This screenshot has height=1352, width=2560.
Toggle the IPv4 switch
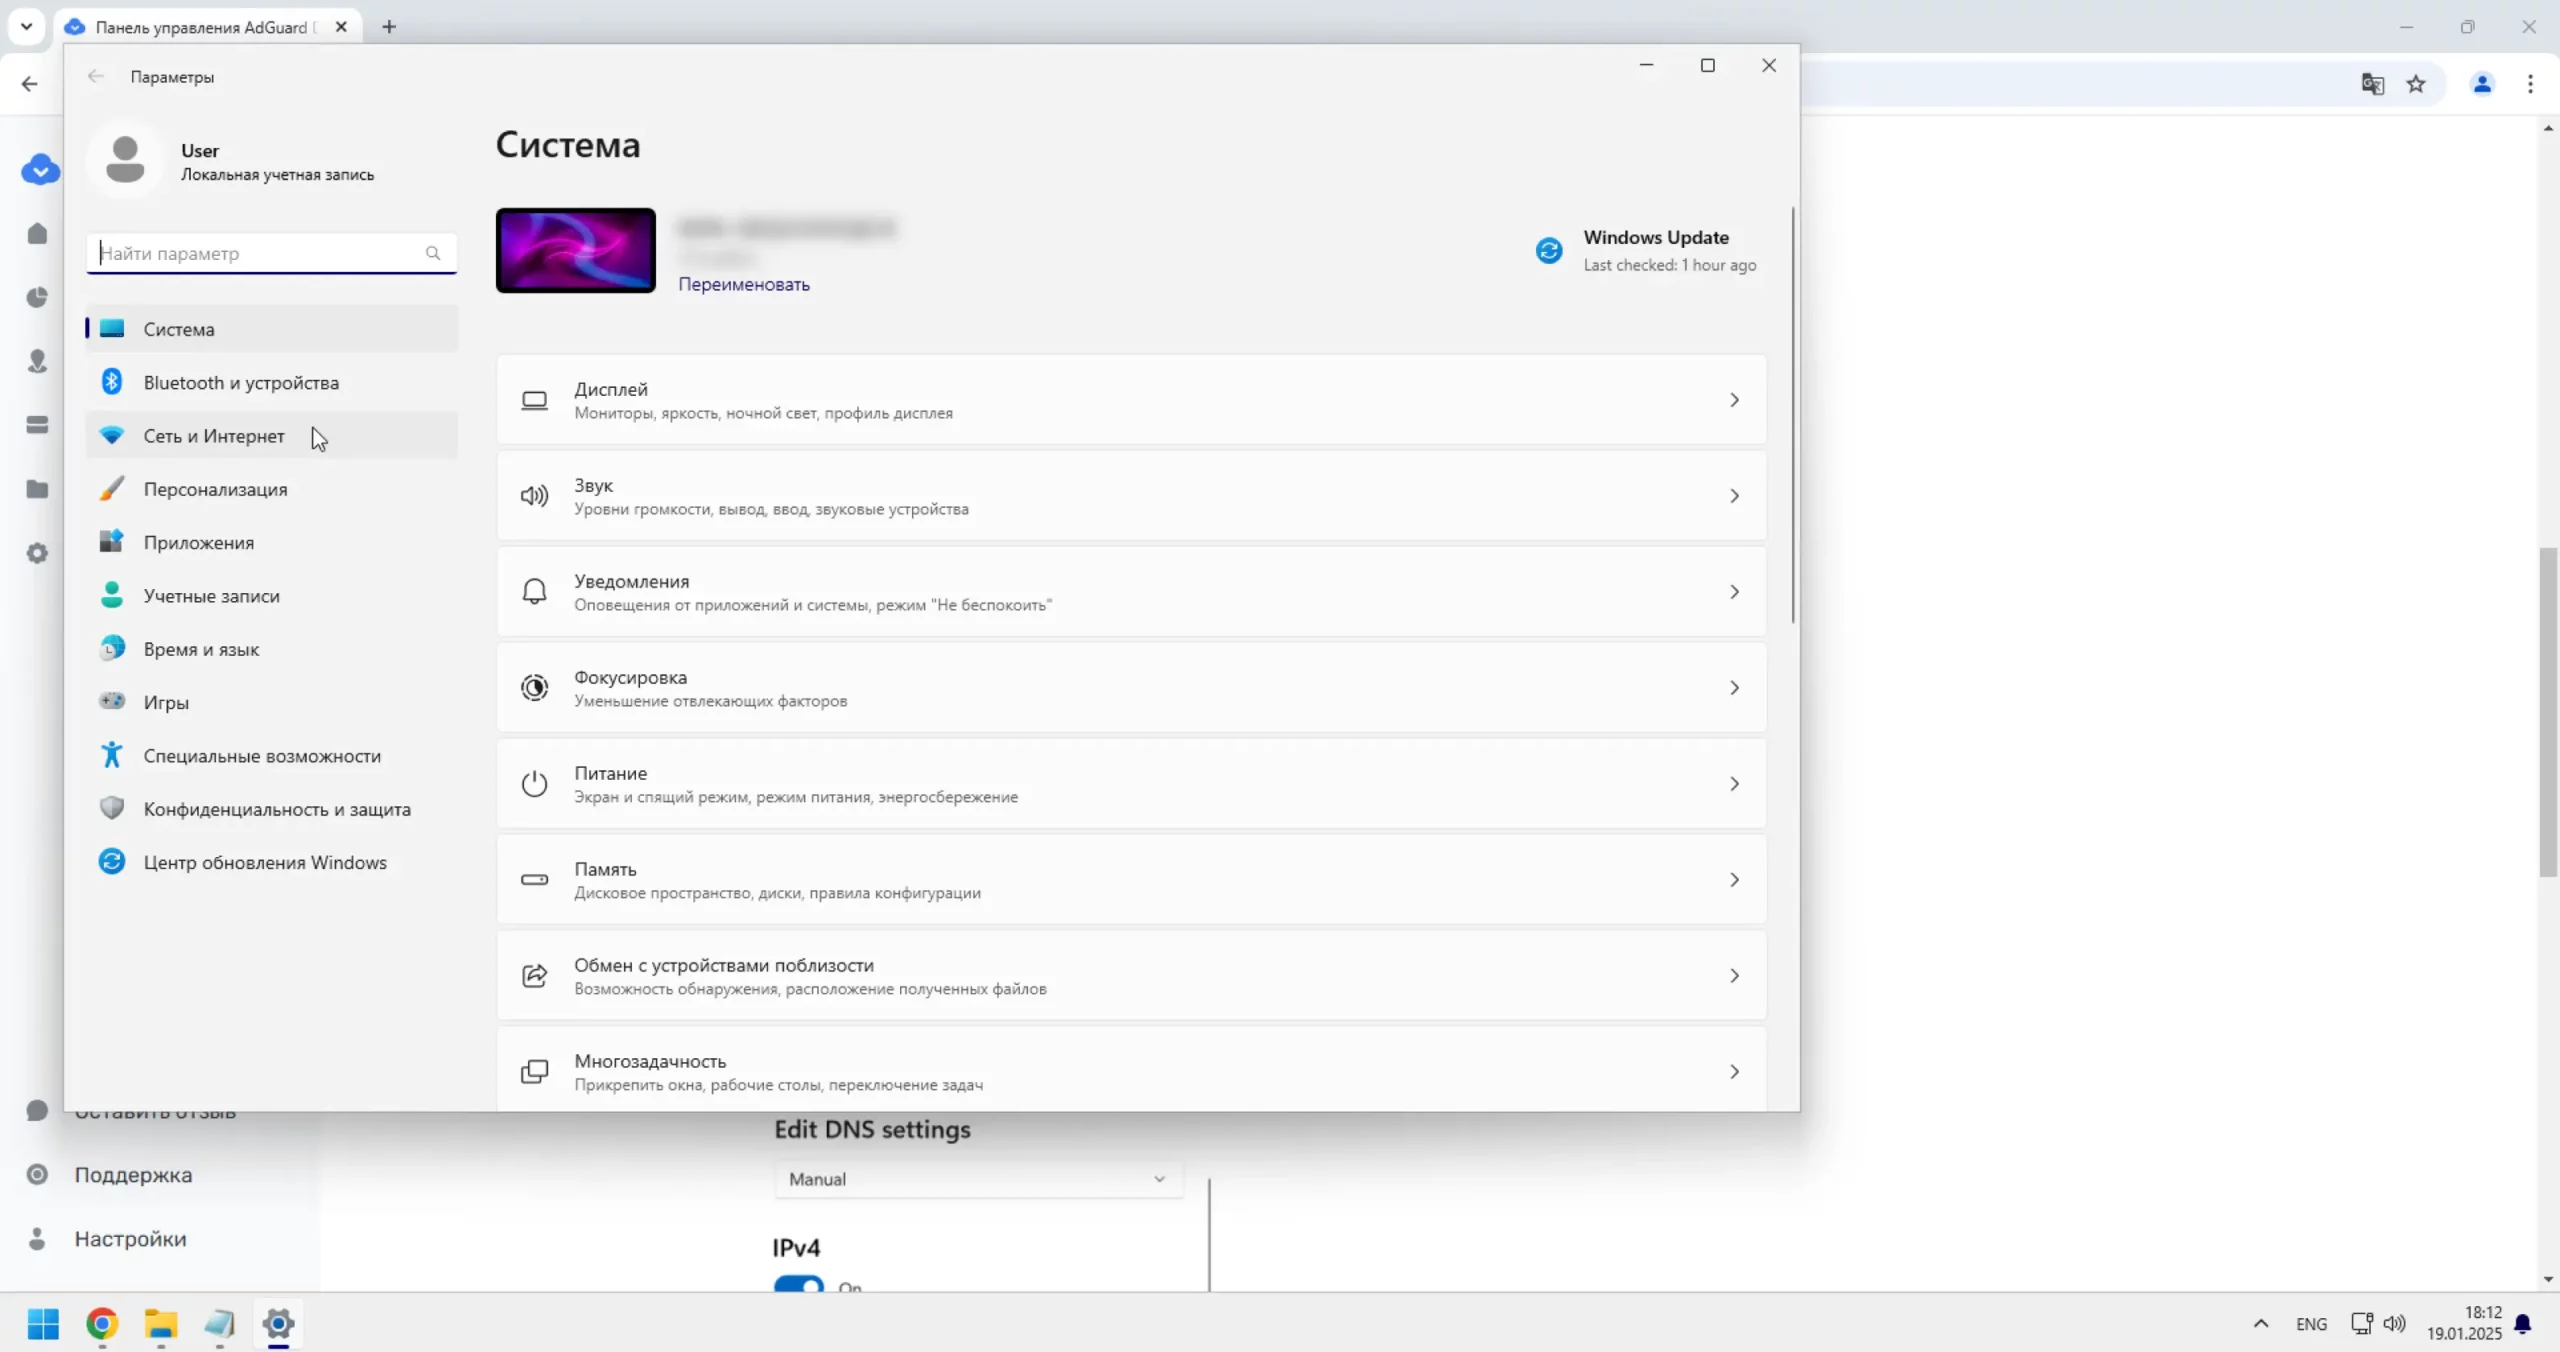(798, 1284)
